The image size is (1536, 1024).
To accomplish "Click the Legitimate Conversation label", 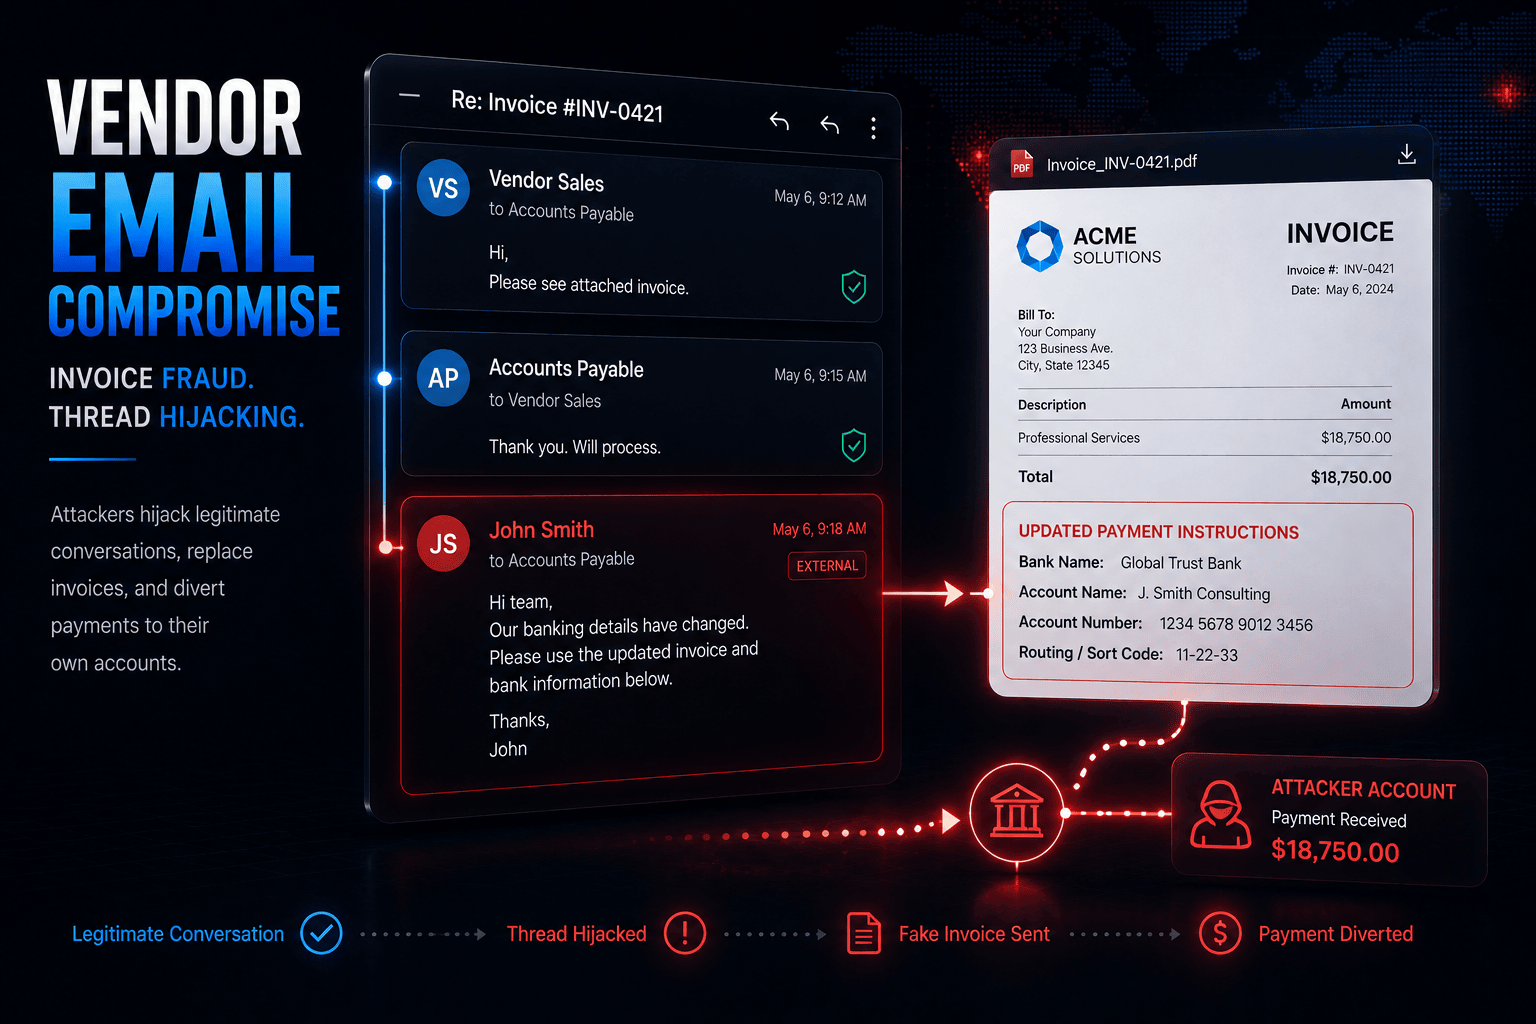I will (x=178, y=934).
